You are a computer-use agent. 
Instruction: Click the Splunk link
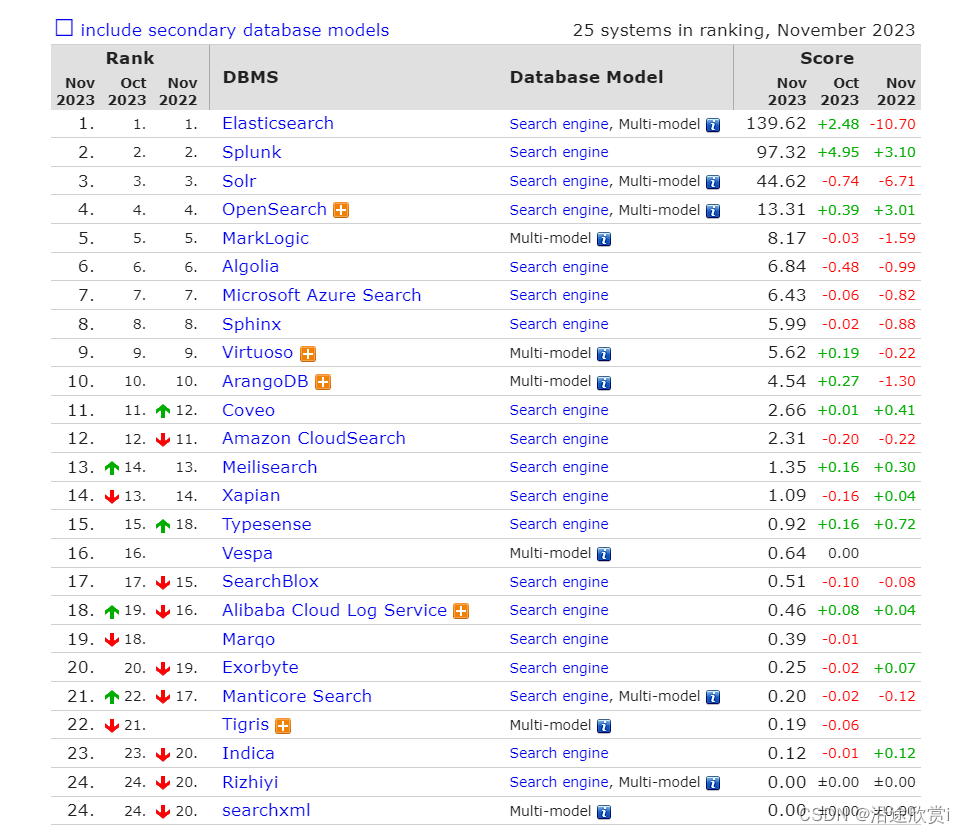click(251, 152)
